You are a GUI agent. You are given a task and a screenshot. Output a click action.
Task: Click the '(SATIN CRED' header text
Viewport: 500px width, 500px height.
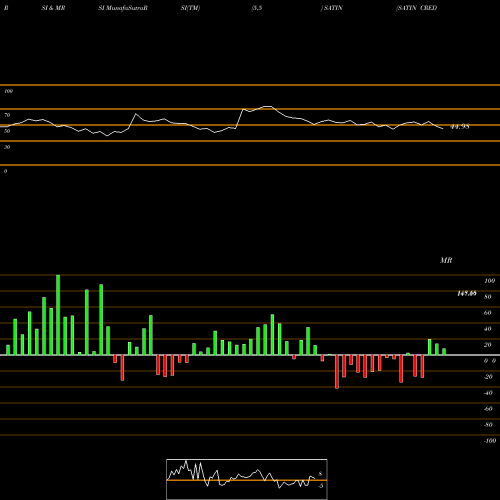(416, 8)
